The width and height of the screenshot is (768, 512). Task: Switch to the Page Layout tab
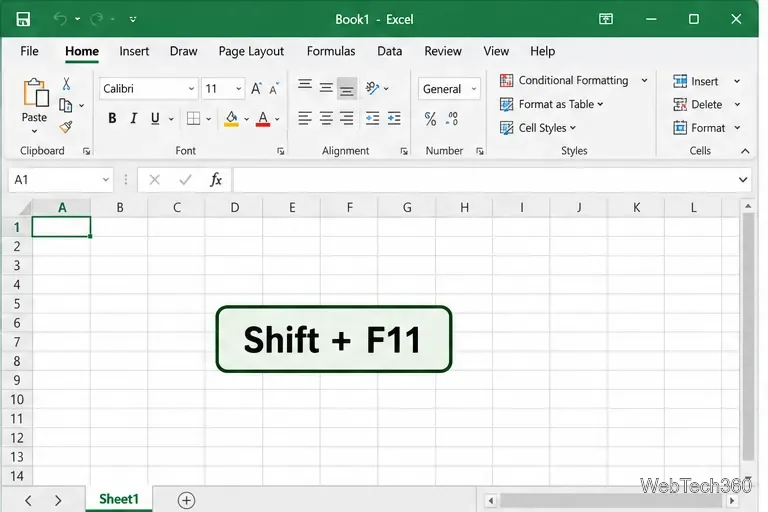[251, 51]
